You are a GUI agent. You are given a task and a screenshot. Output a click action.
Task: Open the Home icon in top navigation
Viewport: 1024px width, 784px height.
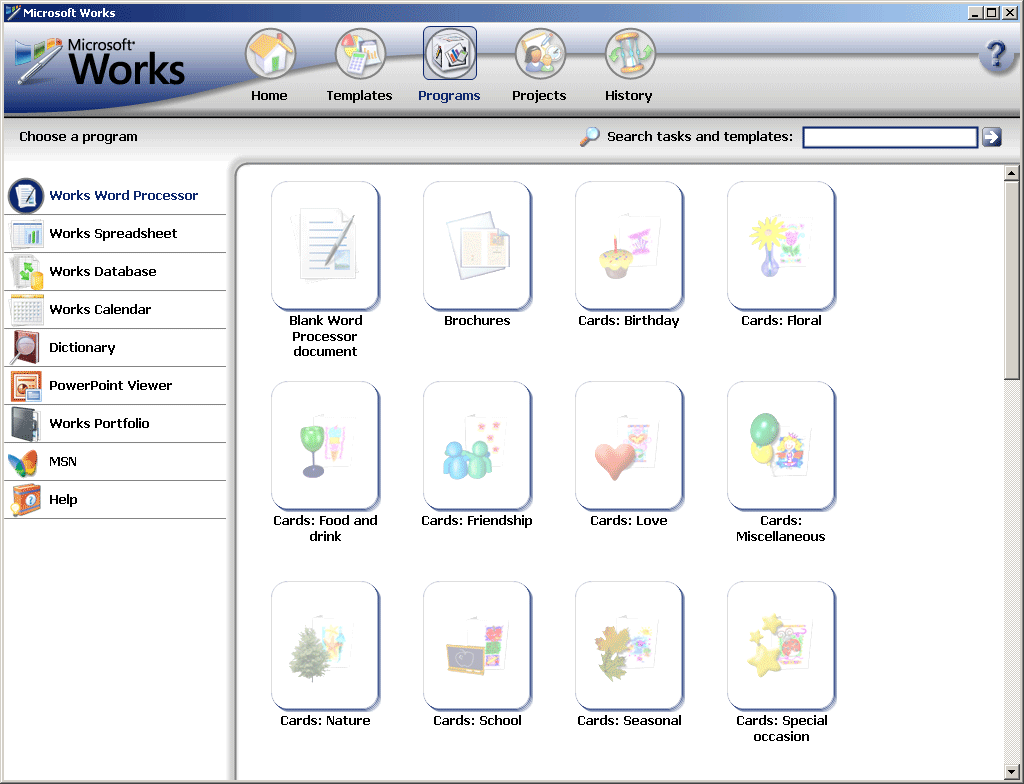(270, 54)
